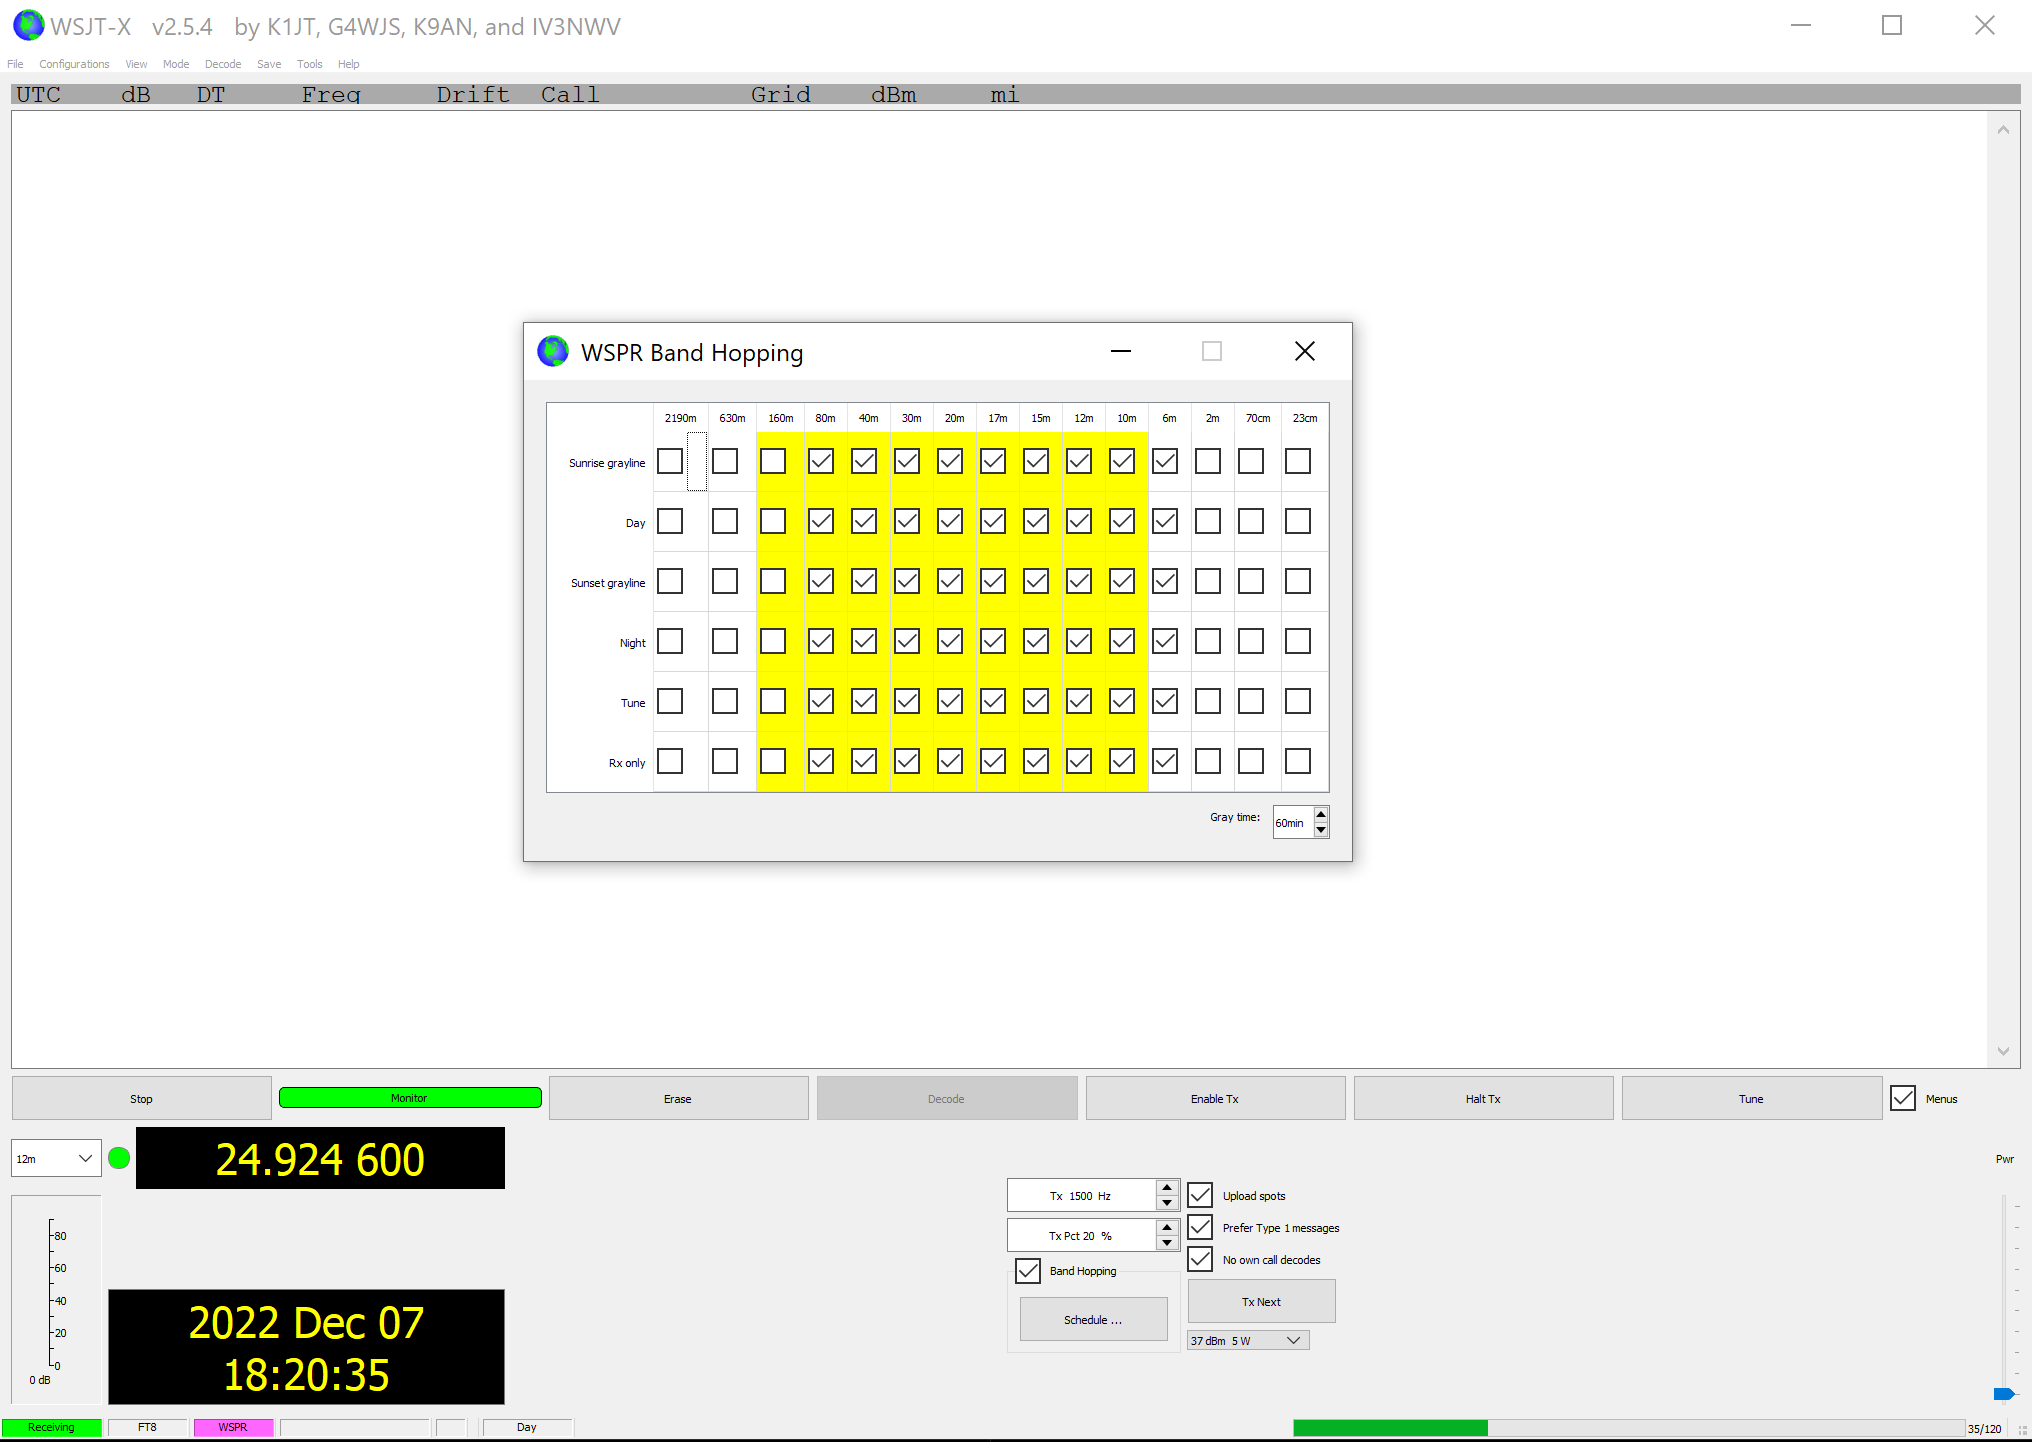Click the Tune button
The height and width of the screenshot is (1442, 2032).
point(1751,1098)
